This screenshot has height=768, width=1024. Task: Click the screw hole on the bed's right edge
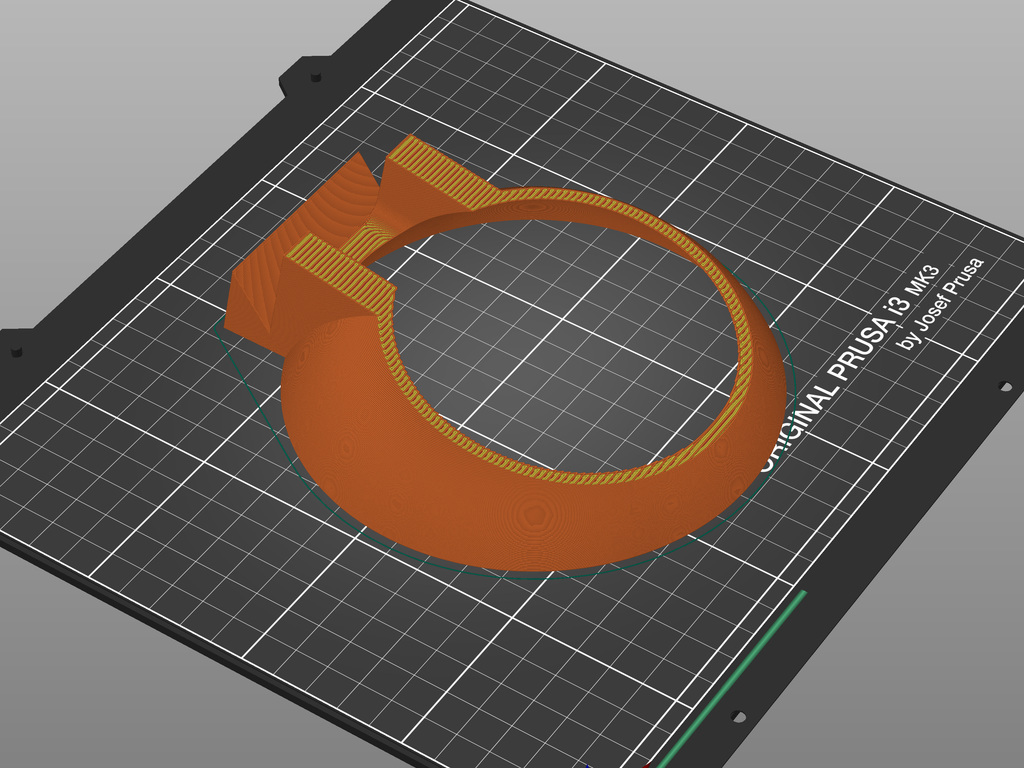pos(1005,386)
